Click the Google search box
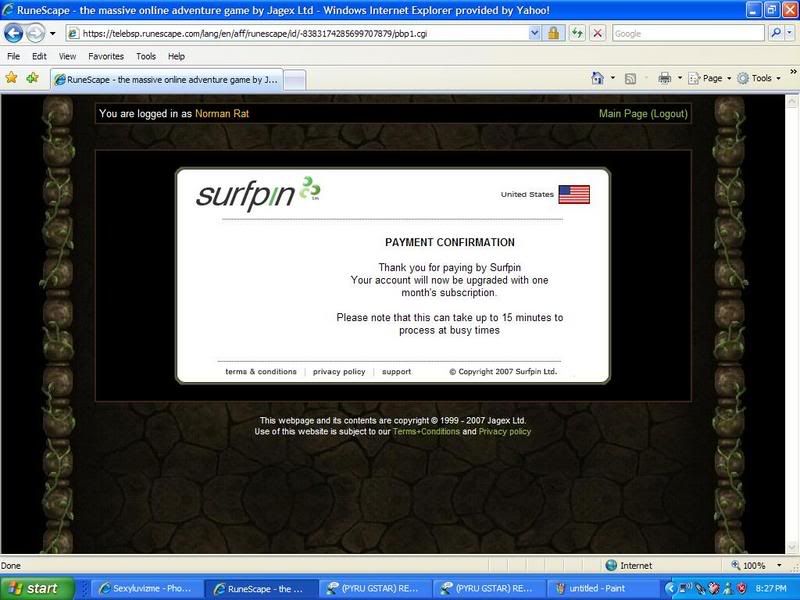This screenshot has height=600, width=800. (x=688, y=34)
